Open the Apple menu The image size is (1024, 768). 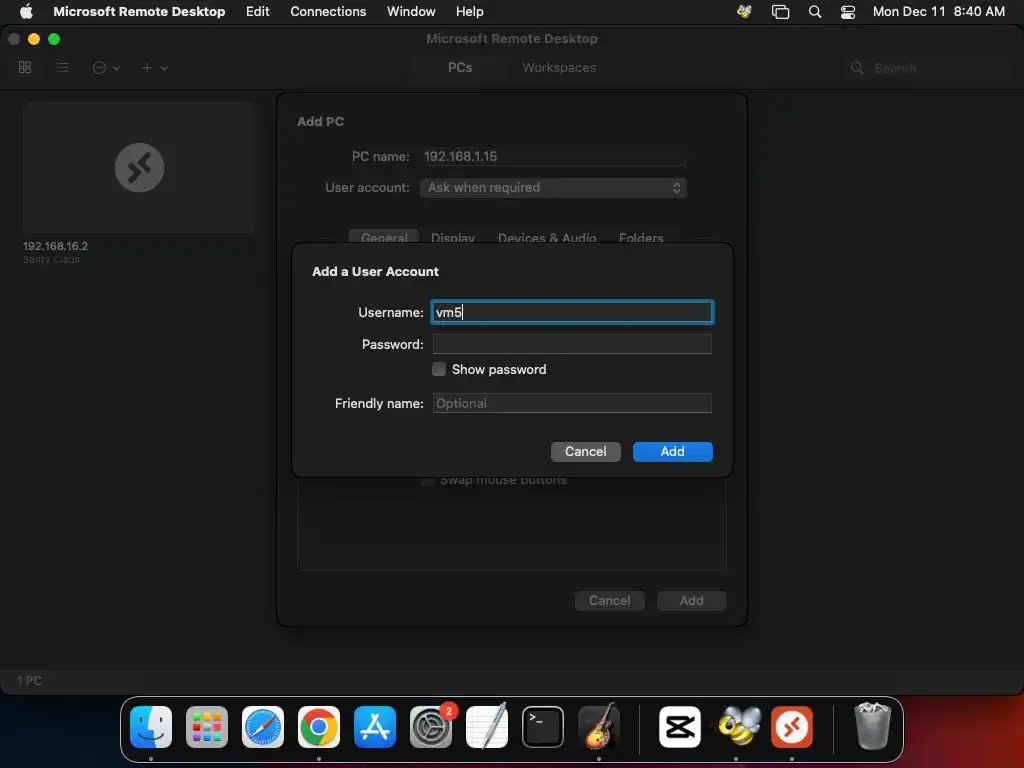pos(26,11)
